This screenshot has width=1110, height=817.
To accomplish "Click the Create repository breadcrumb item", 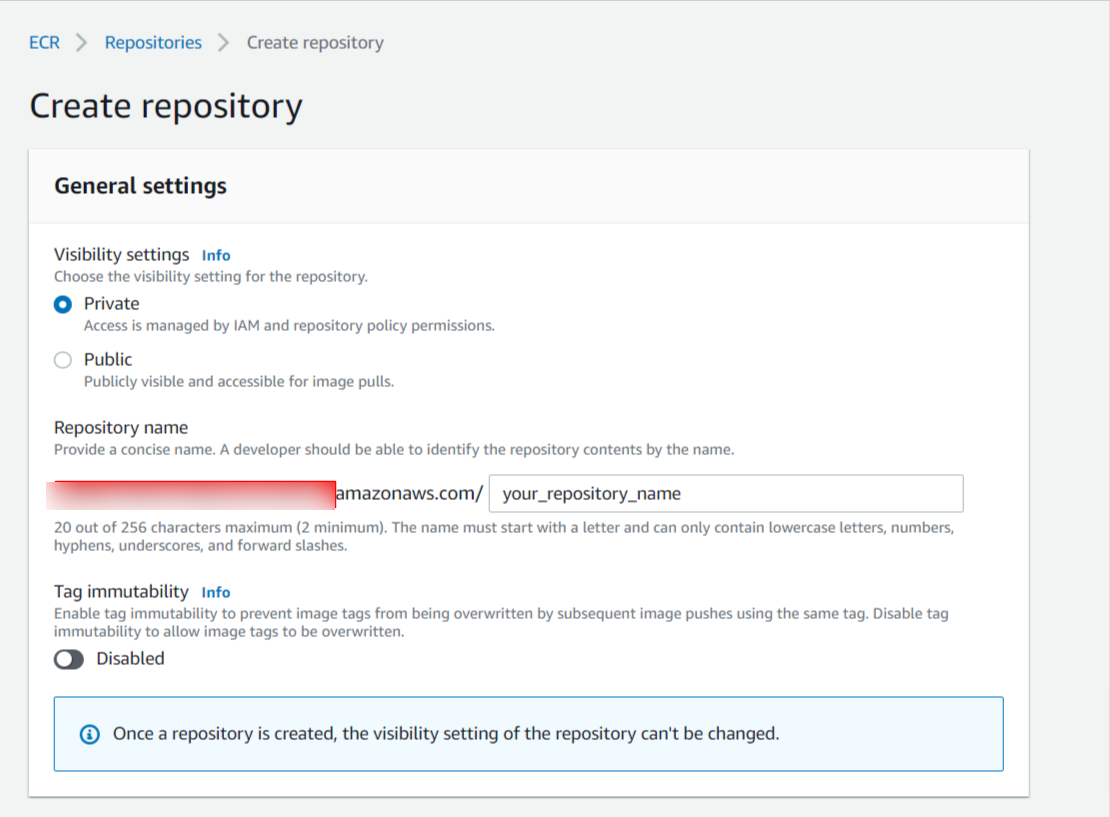I will tap(315, 42).
